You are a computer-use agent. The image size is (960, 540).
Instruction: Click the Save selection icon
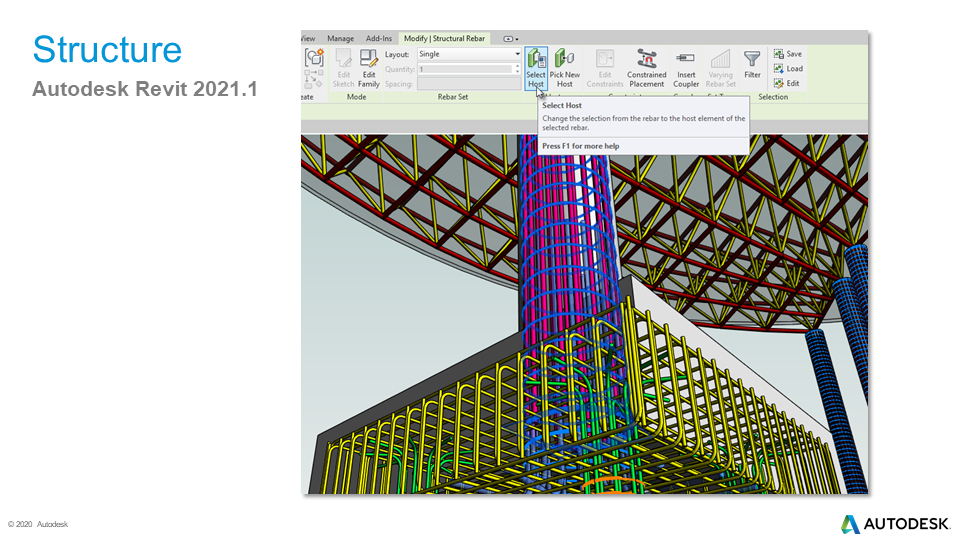[x=787, y=54]
